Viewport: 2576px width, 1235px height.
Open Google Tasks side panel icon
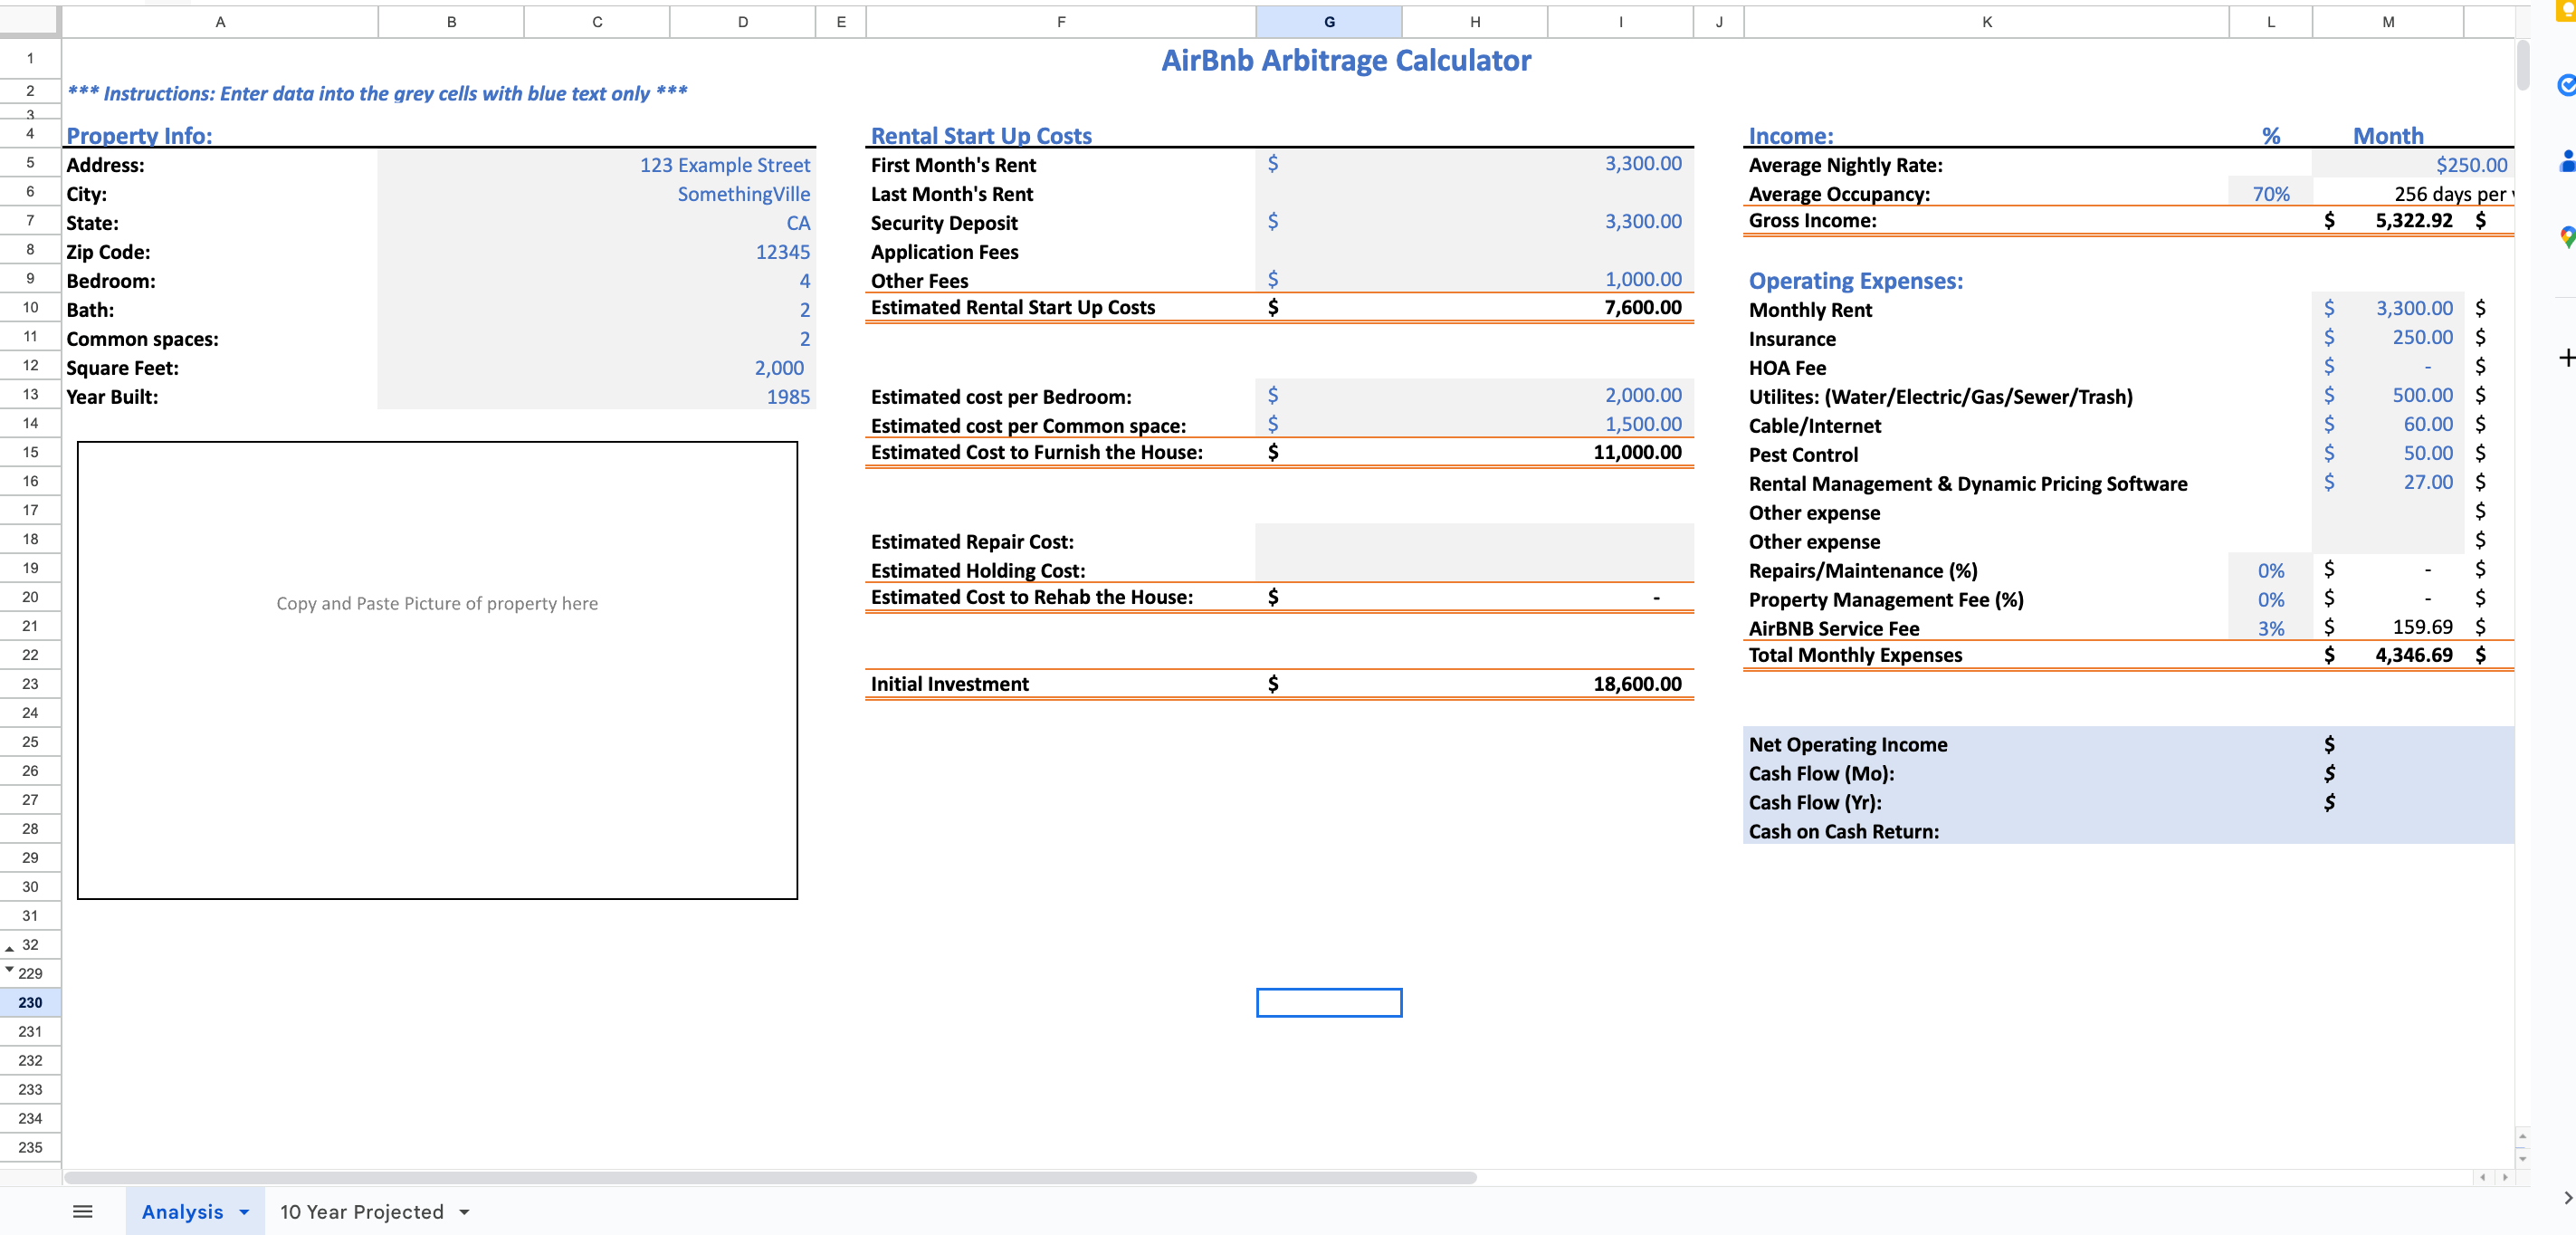click(2566, 86)
